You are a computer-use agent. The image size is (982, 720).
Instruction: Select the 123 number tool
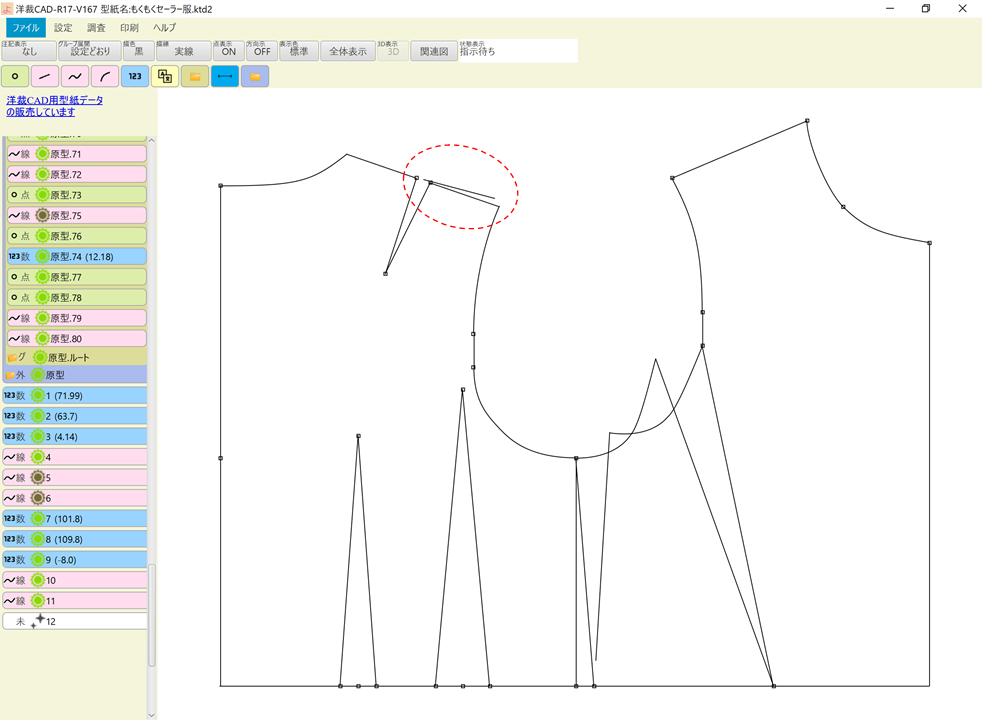tap(134, 76)
